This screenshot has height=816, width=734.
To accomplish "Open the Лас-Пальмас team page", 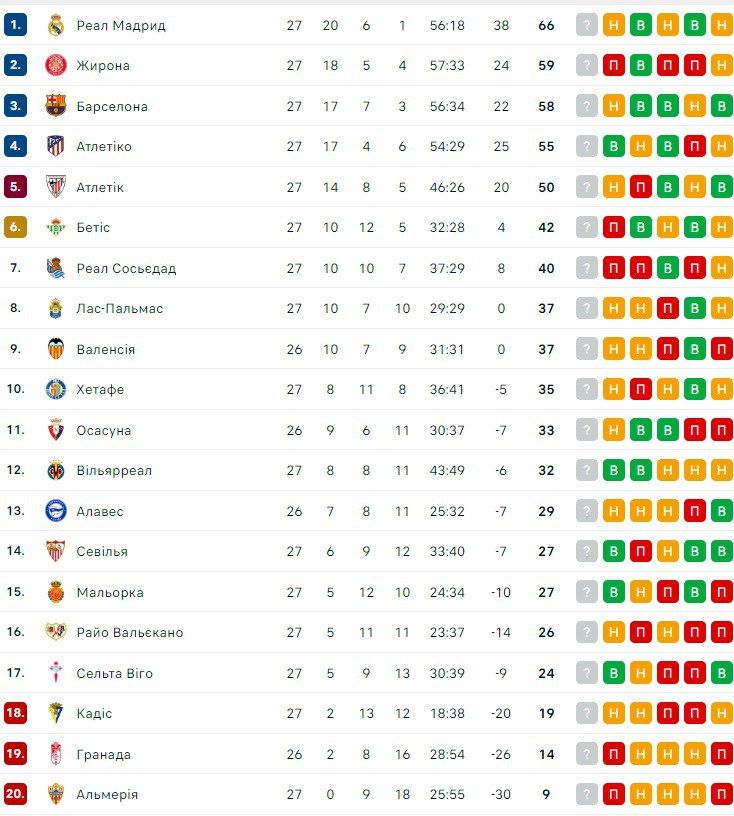I will tap(119, 308).
